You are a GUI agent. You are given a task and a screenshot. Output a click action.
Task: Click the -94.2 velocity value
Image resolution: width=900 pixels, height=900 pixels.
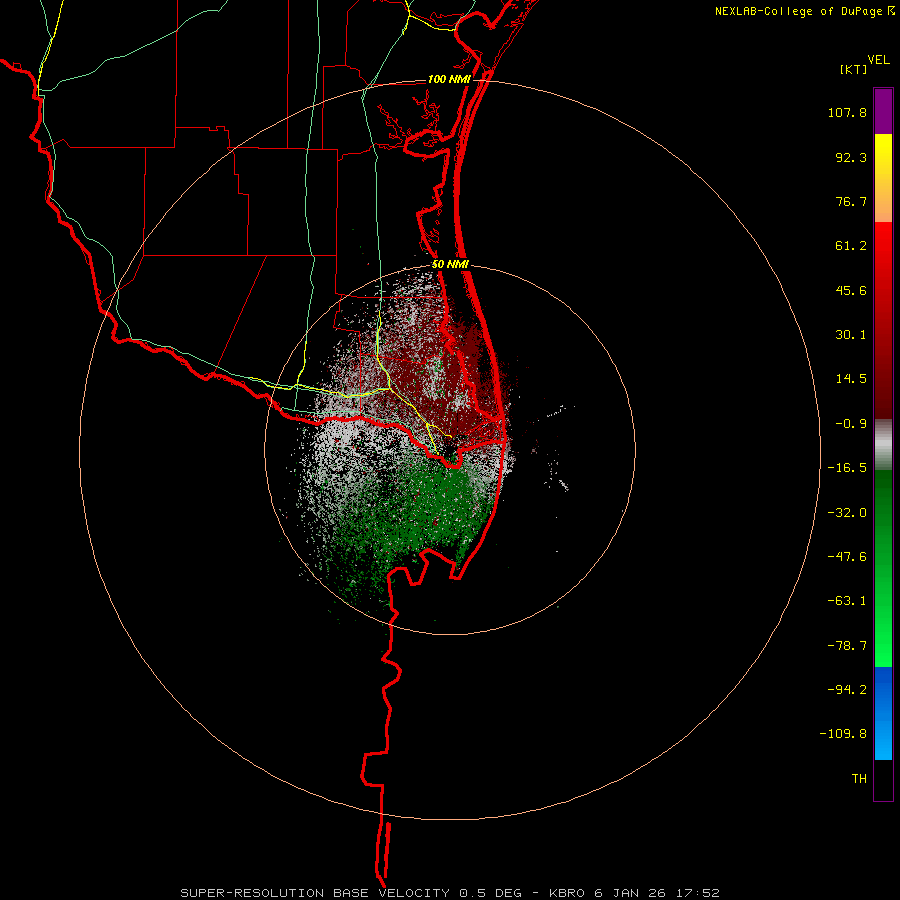click(x=847, y=690)
